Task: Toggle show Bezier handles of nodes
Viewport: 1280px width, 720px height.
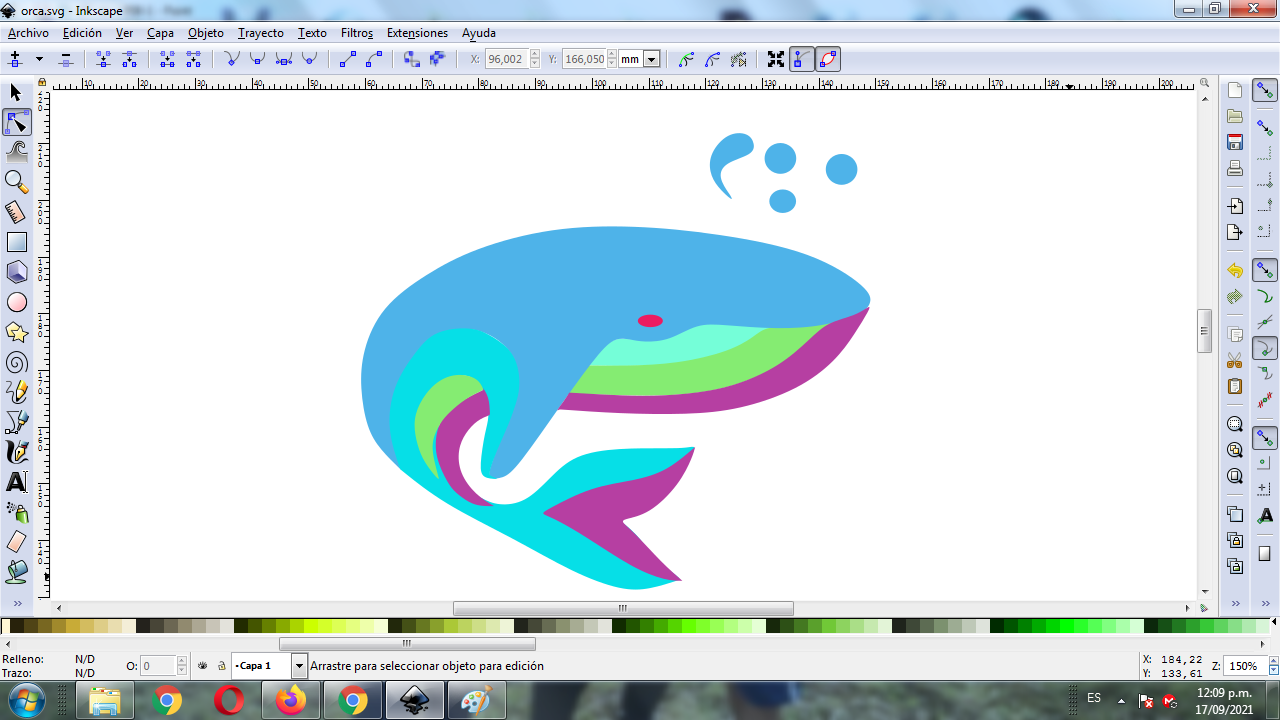Action: [x=802, y=59]
